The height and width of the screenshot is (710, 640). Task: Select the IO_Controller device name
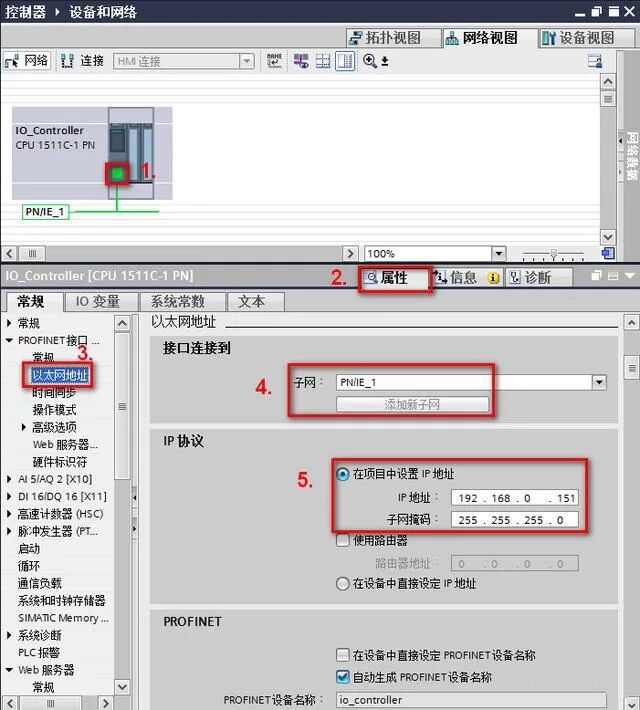(50, 130)
